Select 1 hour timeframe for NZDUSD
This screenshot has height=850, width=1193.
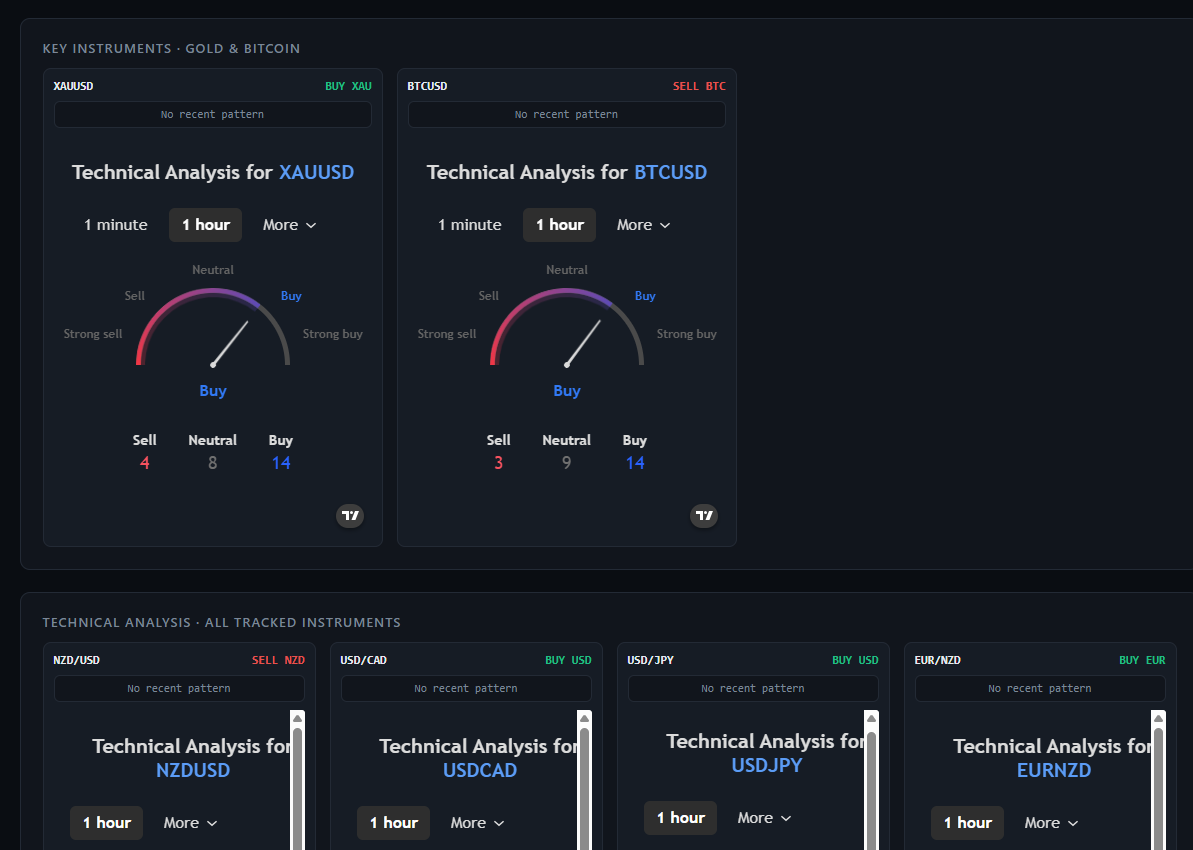pos(107,823)
